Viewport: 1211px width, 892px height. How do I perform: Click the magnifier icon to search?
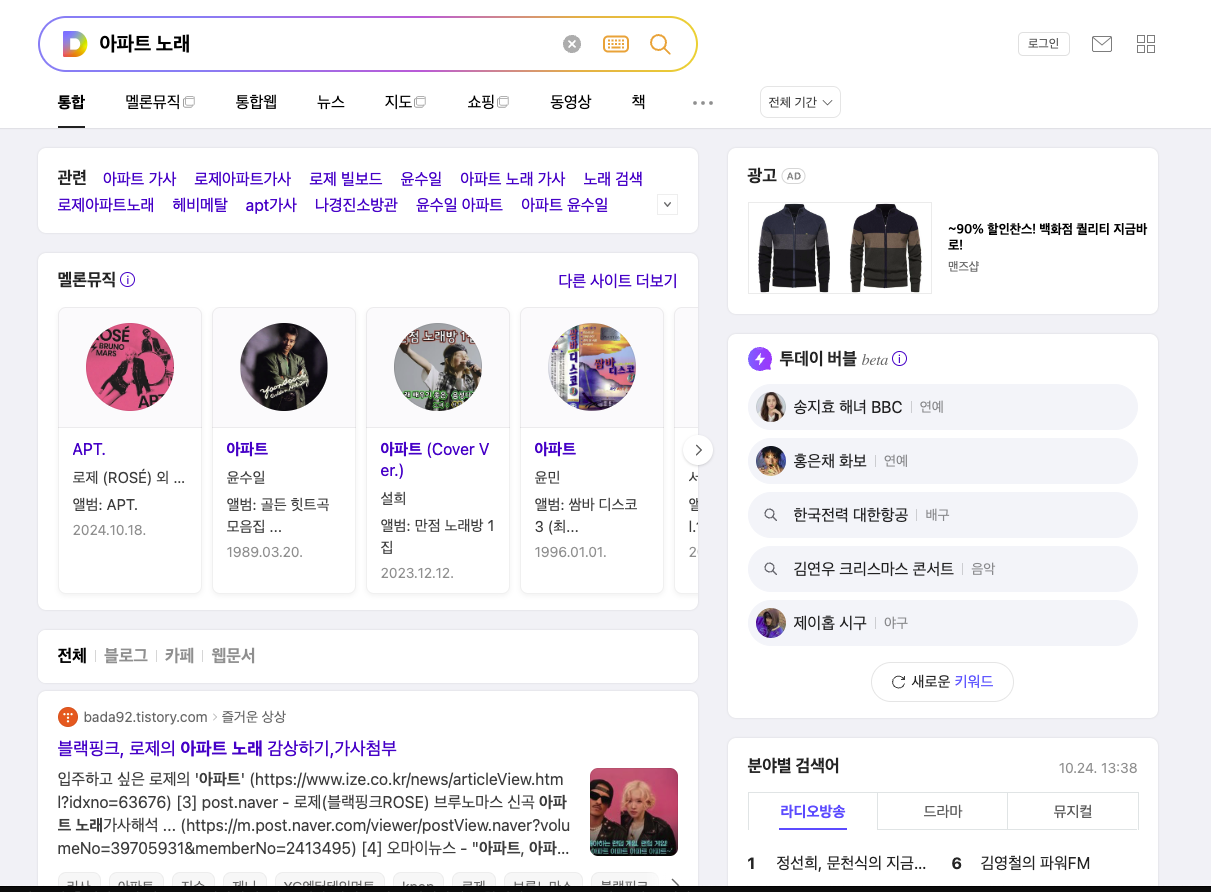point(659,43)
